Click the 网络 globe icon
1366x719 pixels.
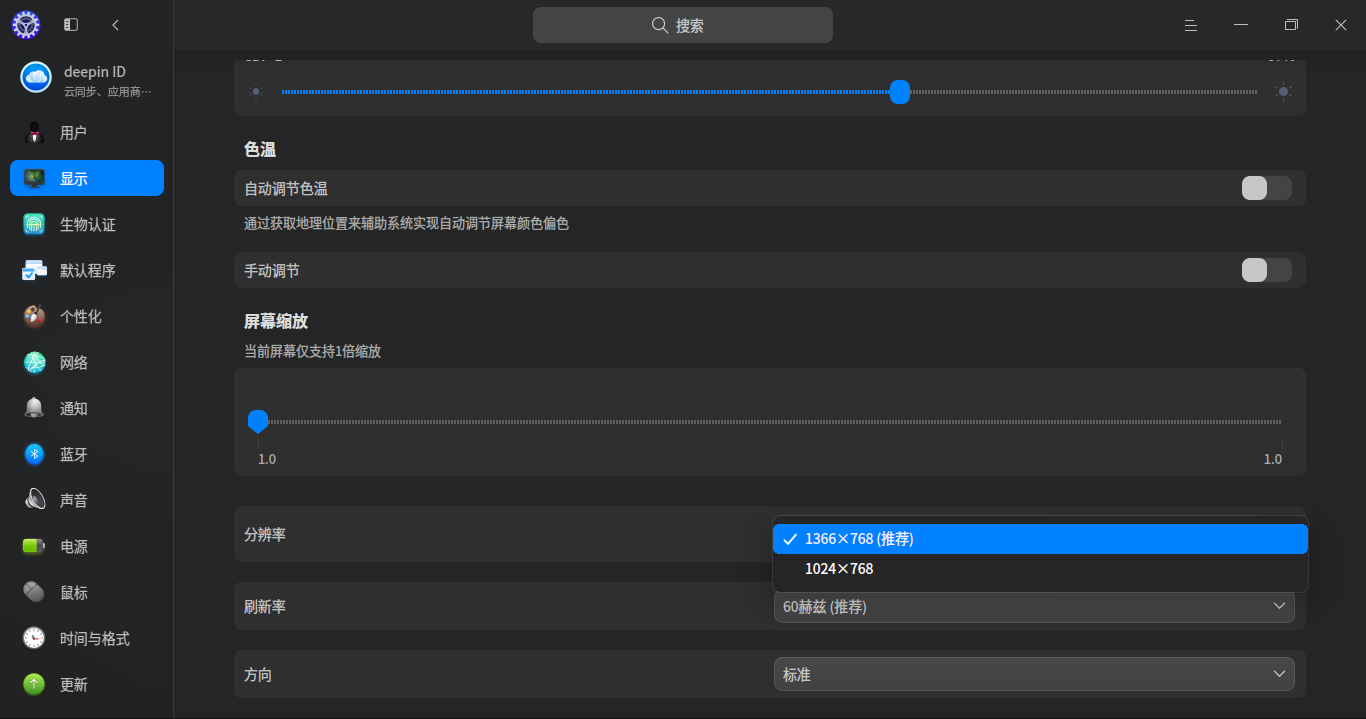coord(35,363)
